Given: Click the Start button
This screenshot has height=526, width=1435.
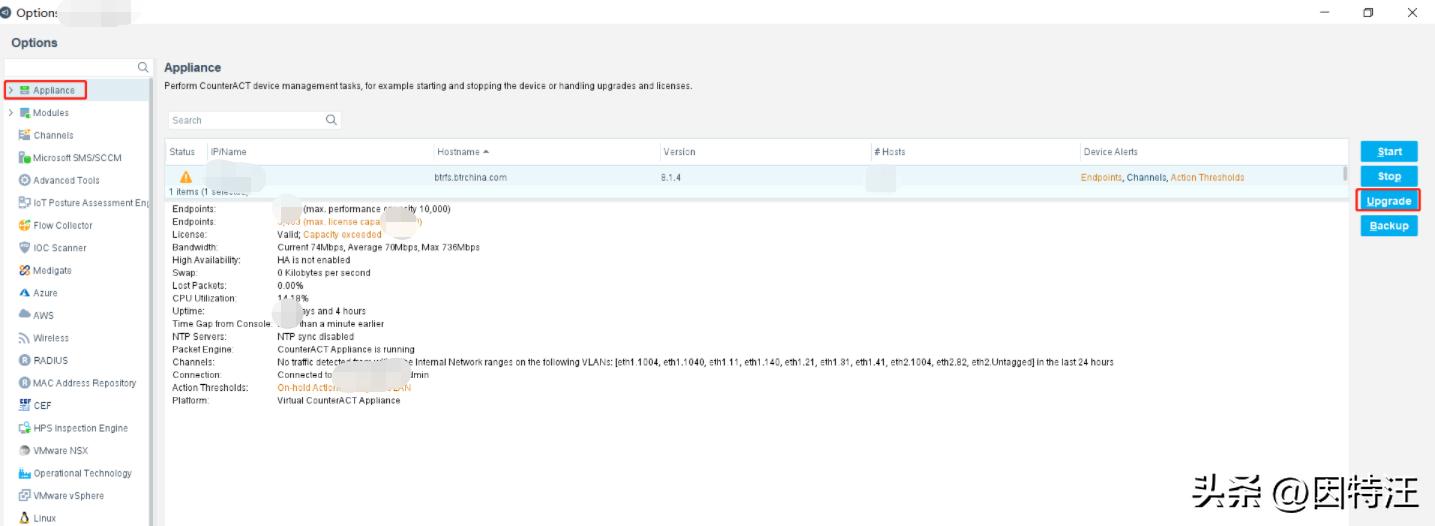Looking at the screenshot, I should pos(1389,152).
